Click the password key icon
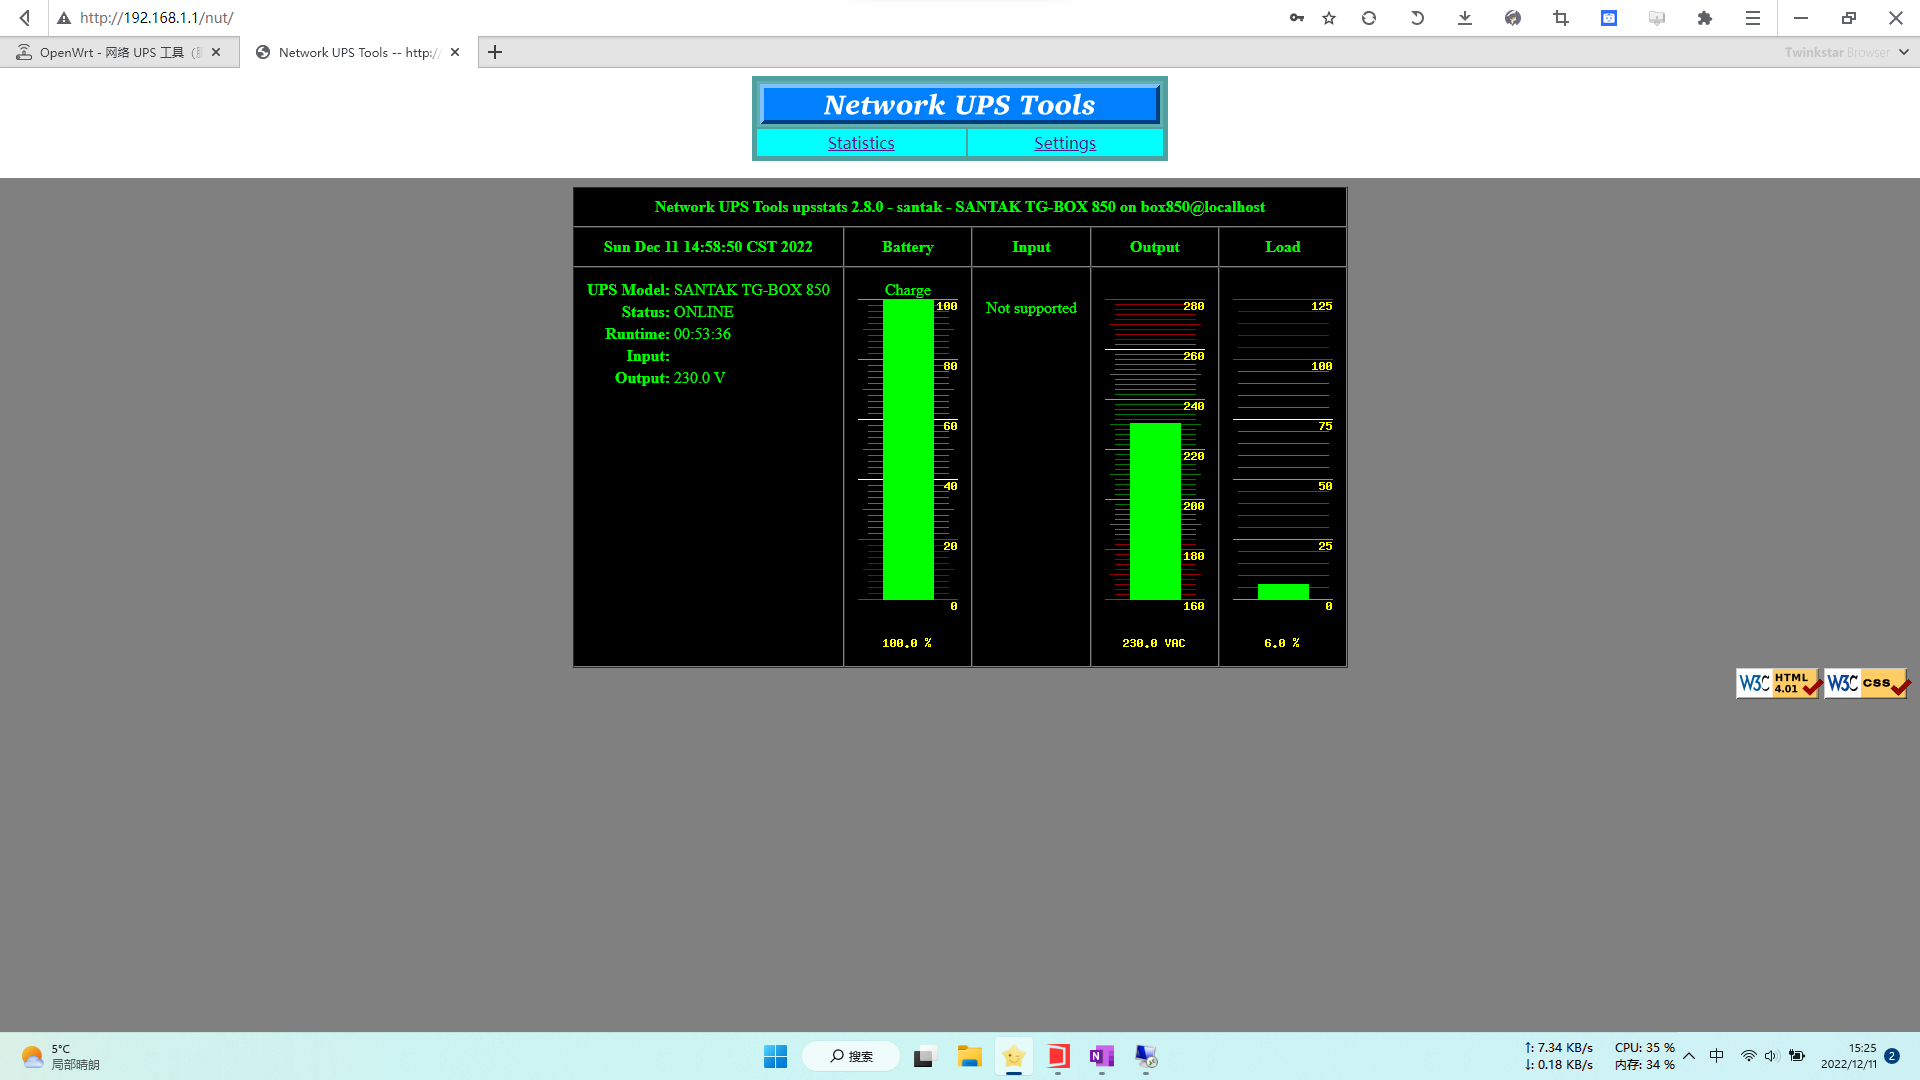The width and height of the screenshot is (1920, 1080). pos(1296,18)
